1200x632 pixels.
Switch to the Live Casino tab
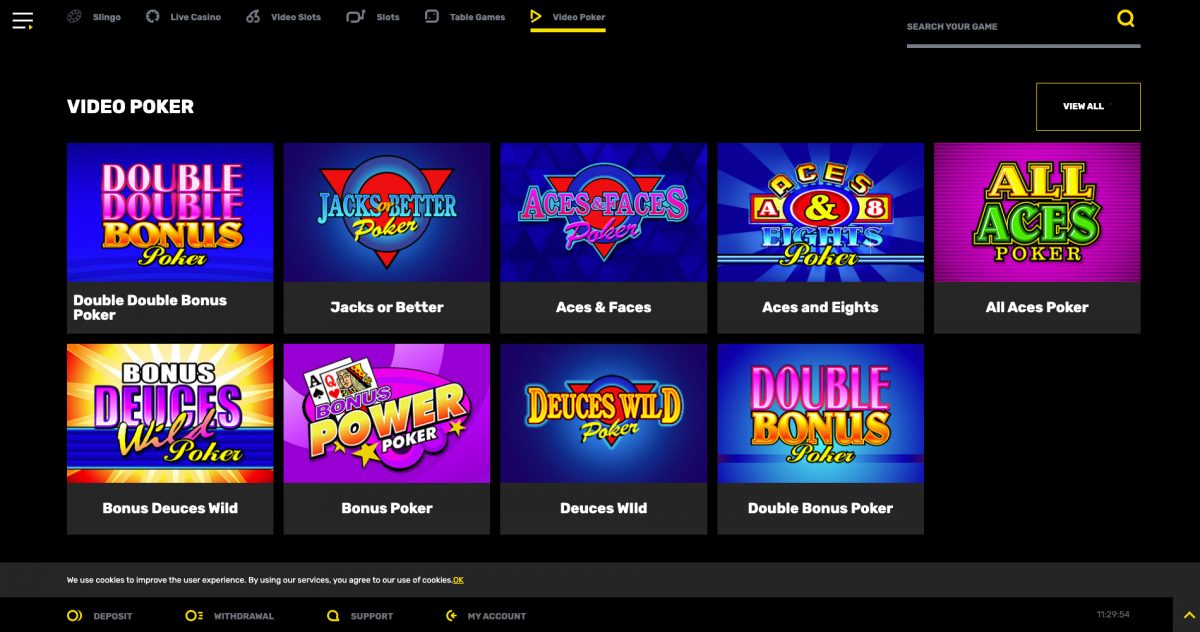196,17
